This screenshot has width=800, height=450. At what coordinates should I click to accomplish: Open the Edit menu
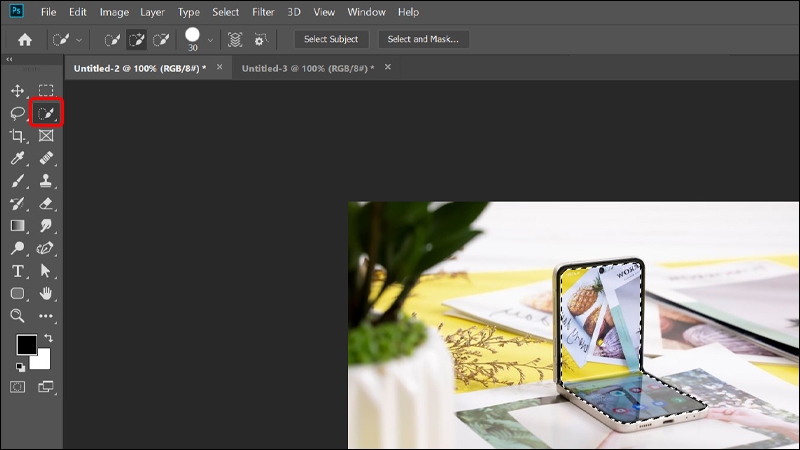(x=78, y=12)
